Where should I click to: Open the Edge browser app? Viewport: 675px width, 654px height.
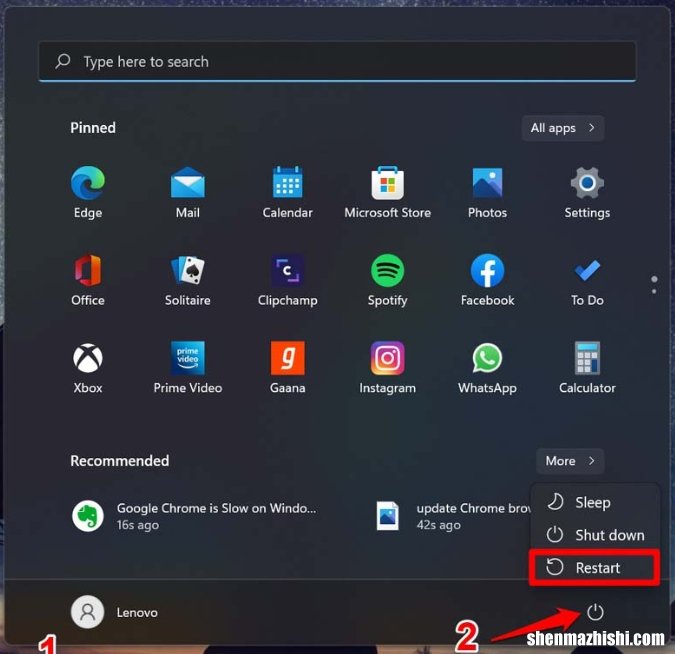click(88, 192)
